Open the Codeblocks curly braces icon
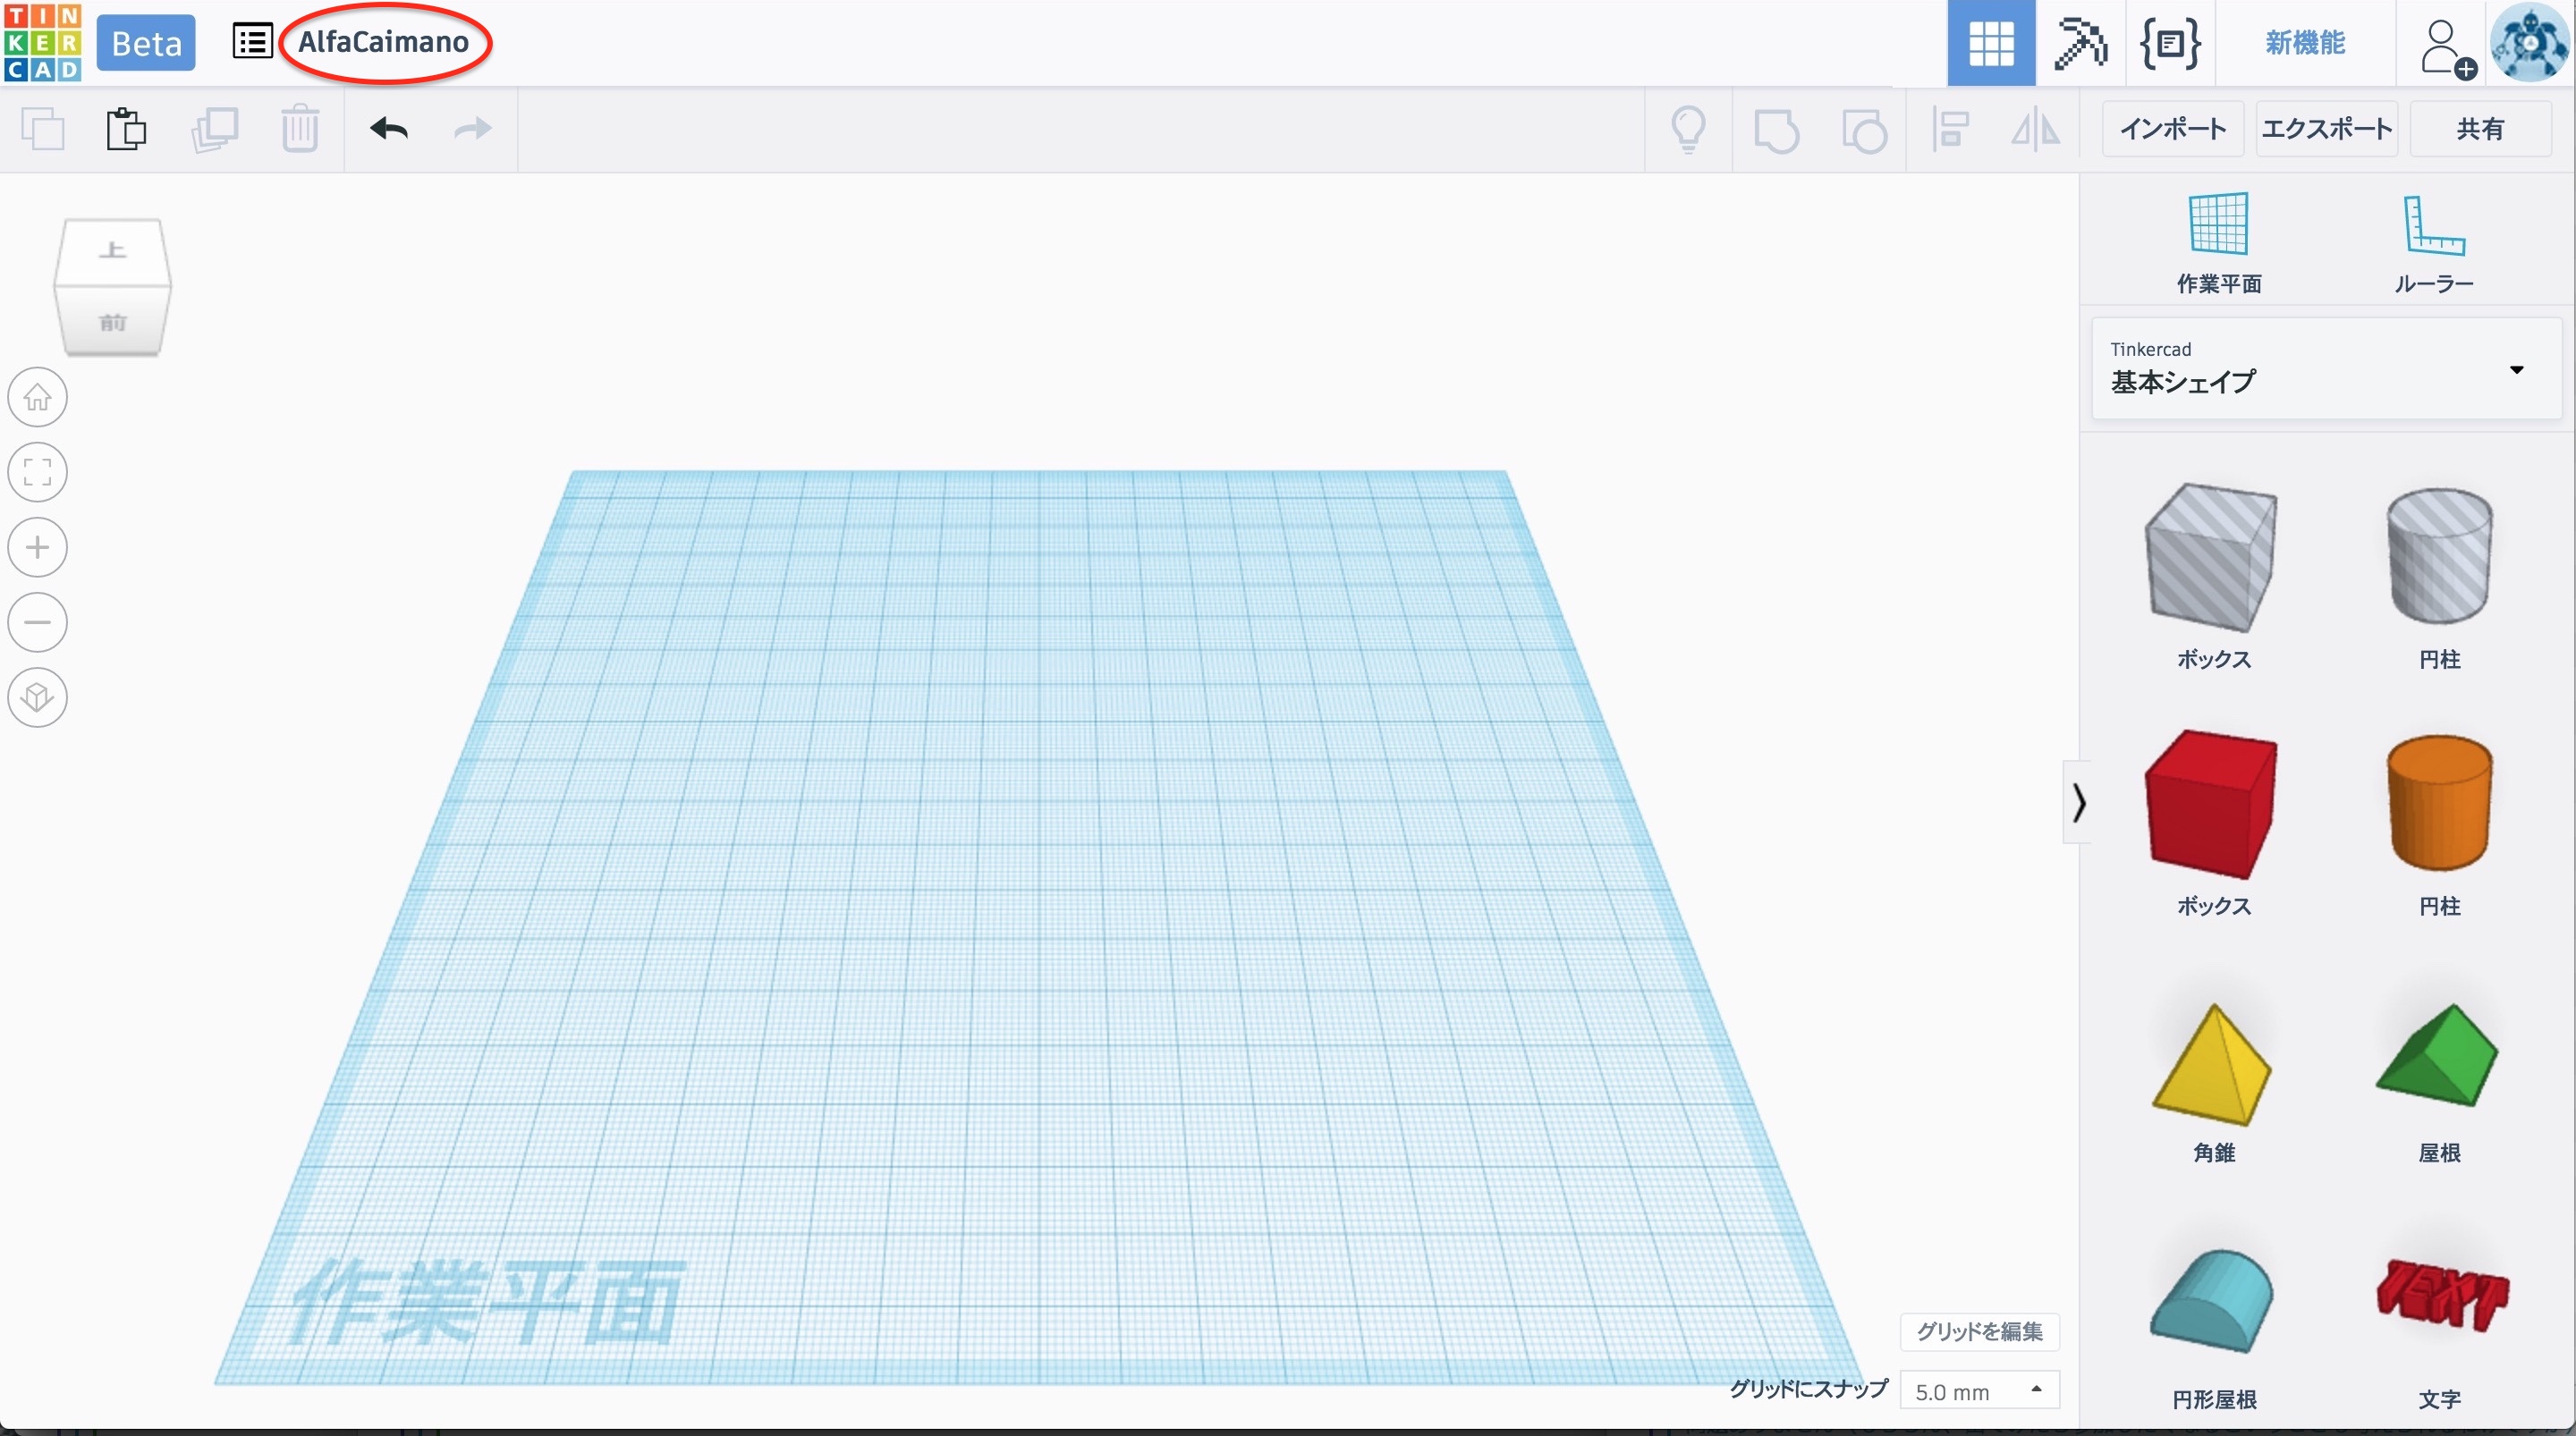 click(x=2169, y=43)
